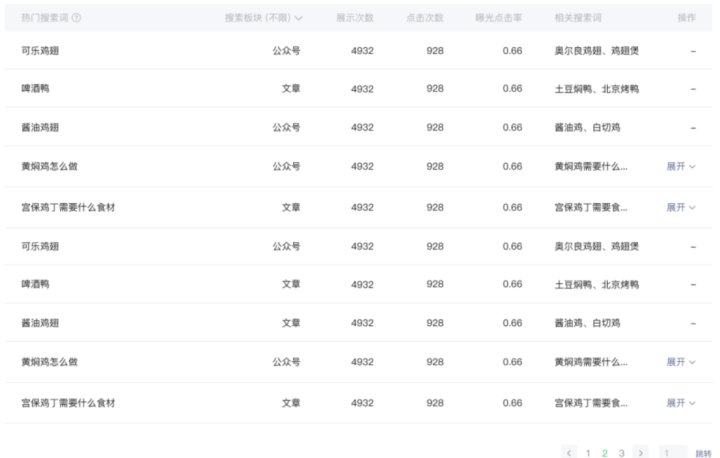The width and height of the screenshot is (720, 458).
Task: Expand the first 宫保鸡丁需要什么食材 row via 展开
Action: 681,207
